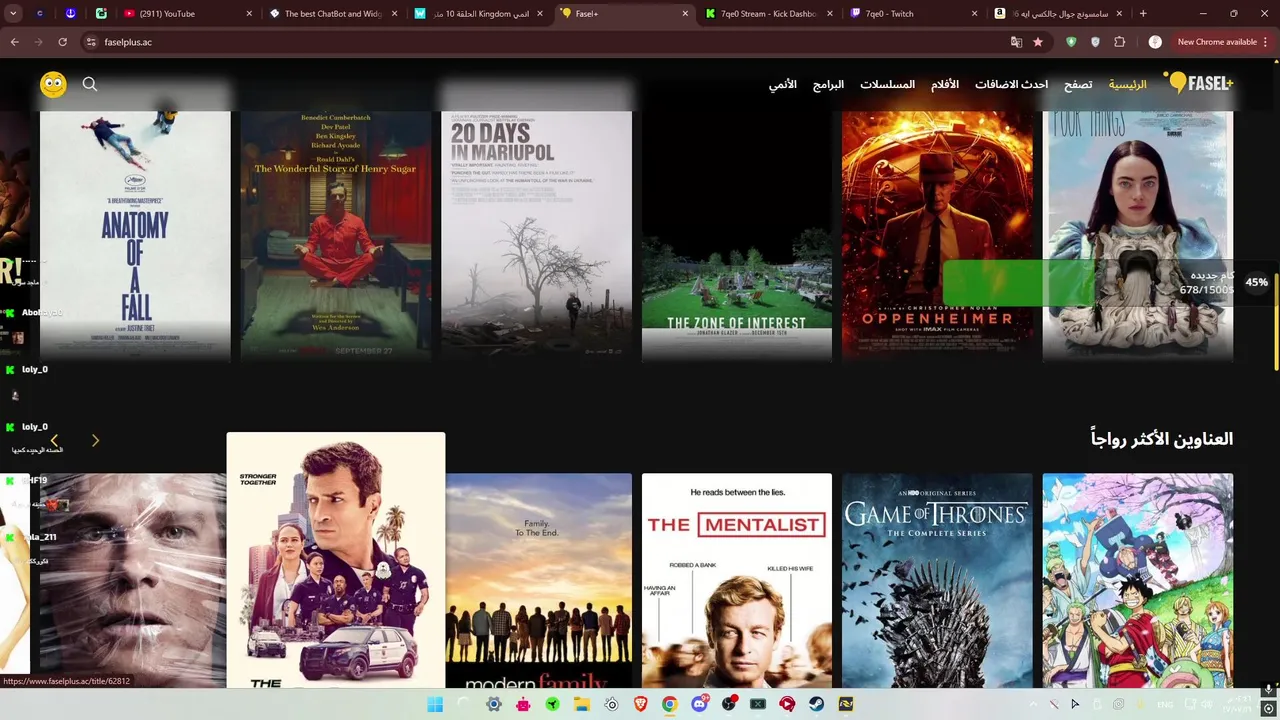Open Discord from taskbar

[700, 704]
